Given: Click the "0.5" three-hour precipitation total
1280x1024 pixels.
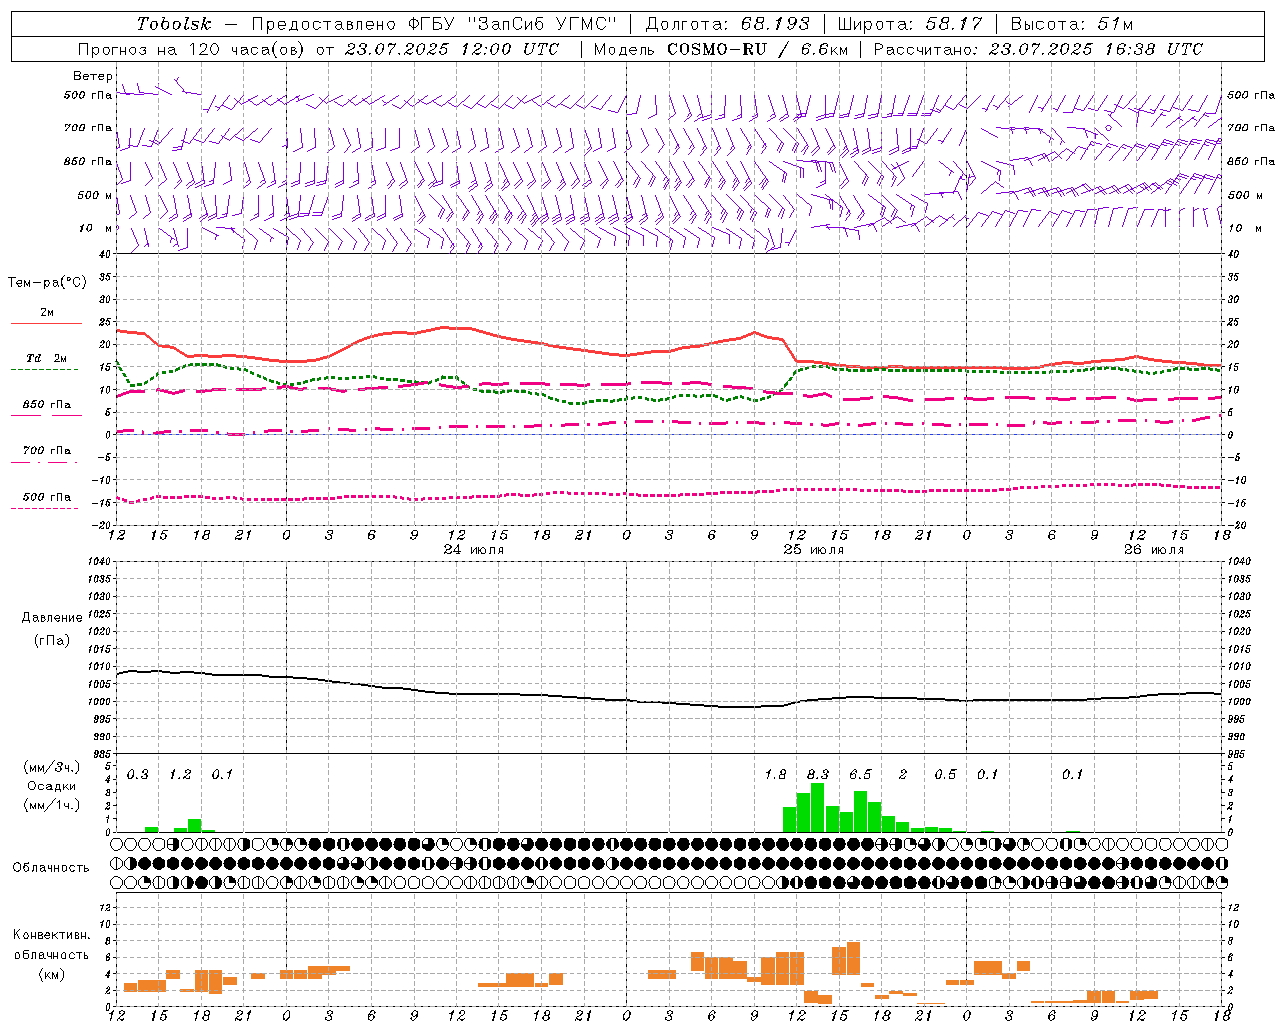Looking at the screenshot, I should (945, 774).
